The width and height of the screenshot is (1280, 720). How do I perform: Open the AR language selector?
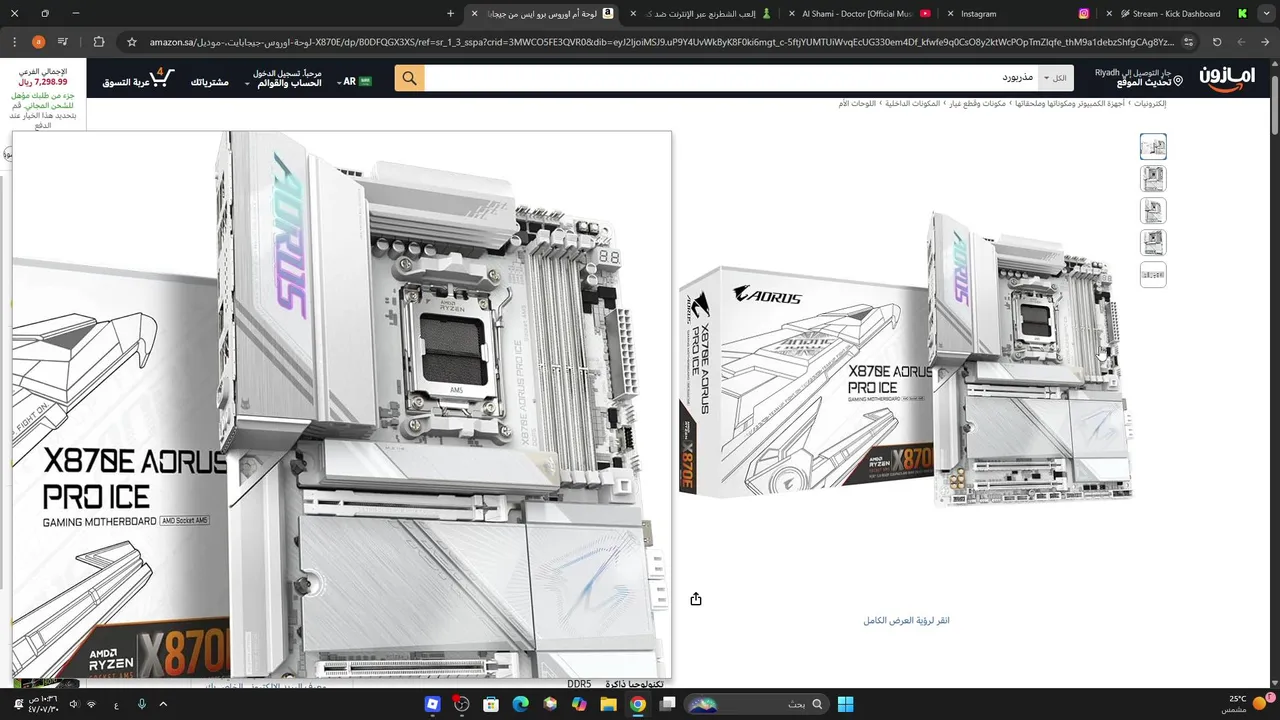click(x=354, y=81)
